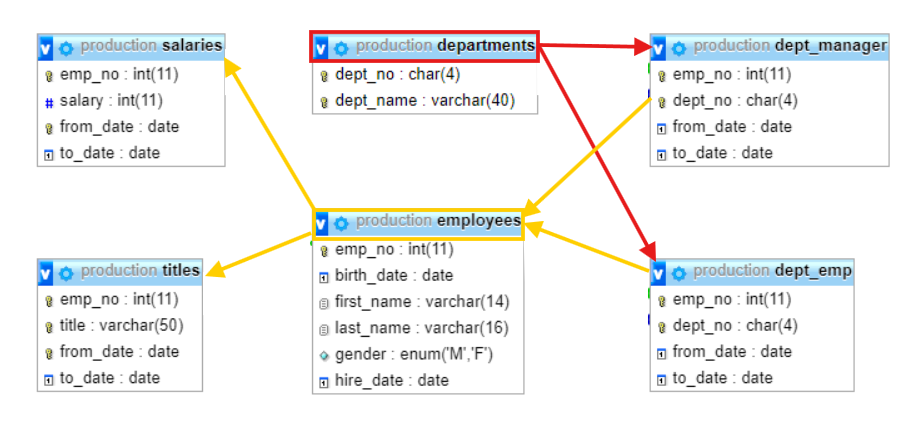Collapse the departments table using the v toggle
922x422 pixels.
[320, 48]
